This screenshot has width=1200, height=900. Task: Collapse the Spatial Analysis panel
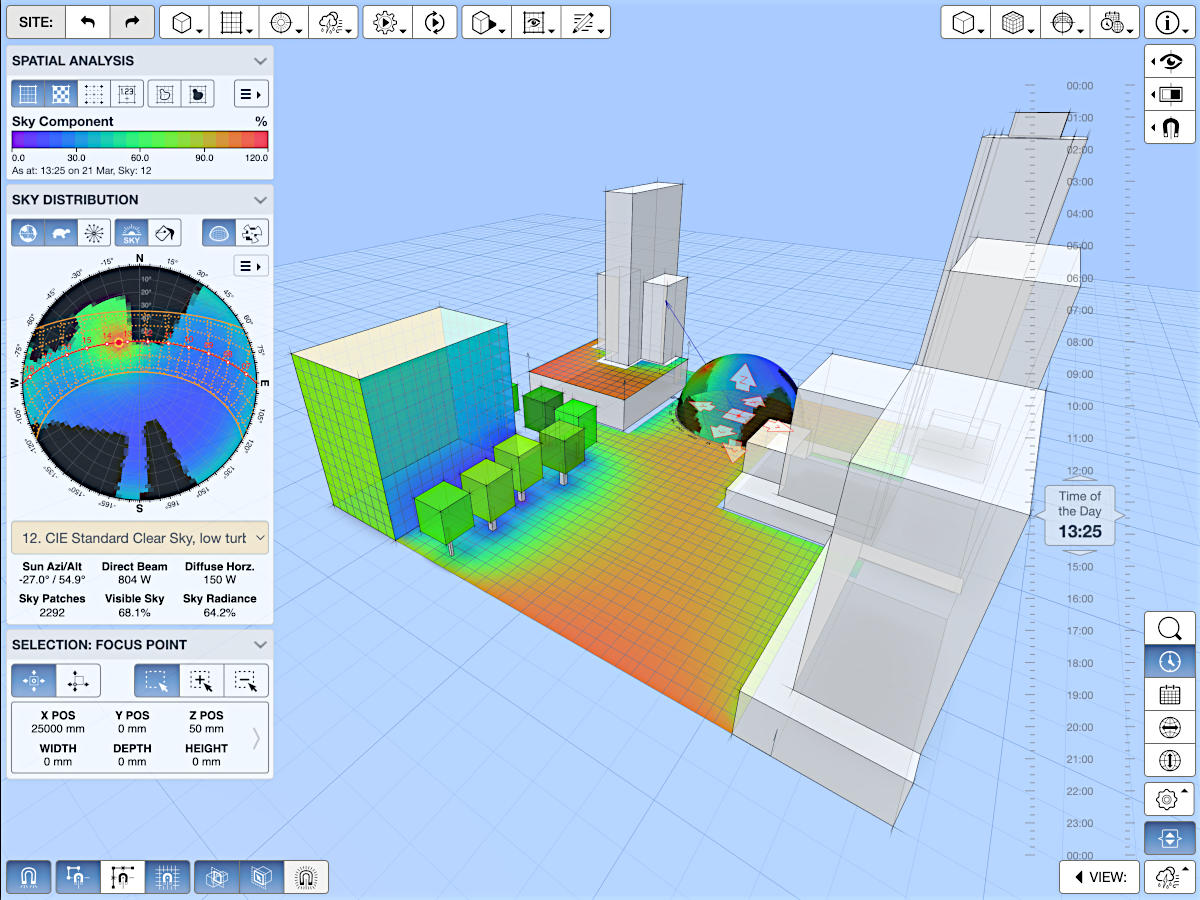(x=260, y=61)
